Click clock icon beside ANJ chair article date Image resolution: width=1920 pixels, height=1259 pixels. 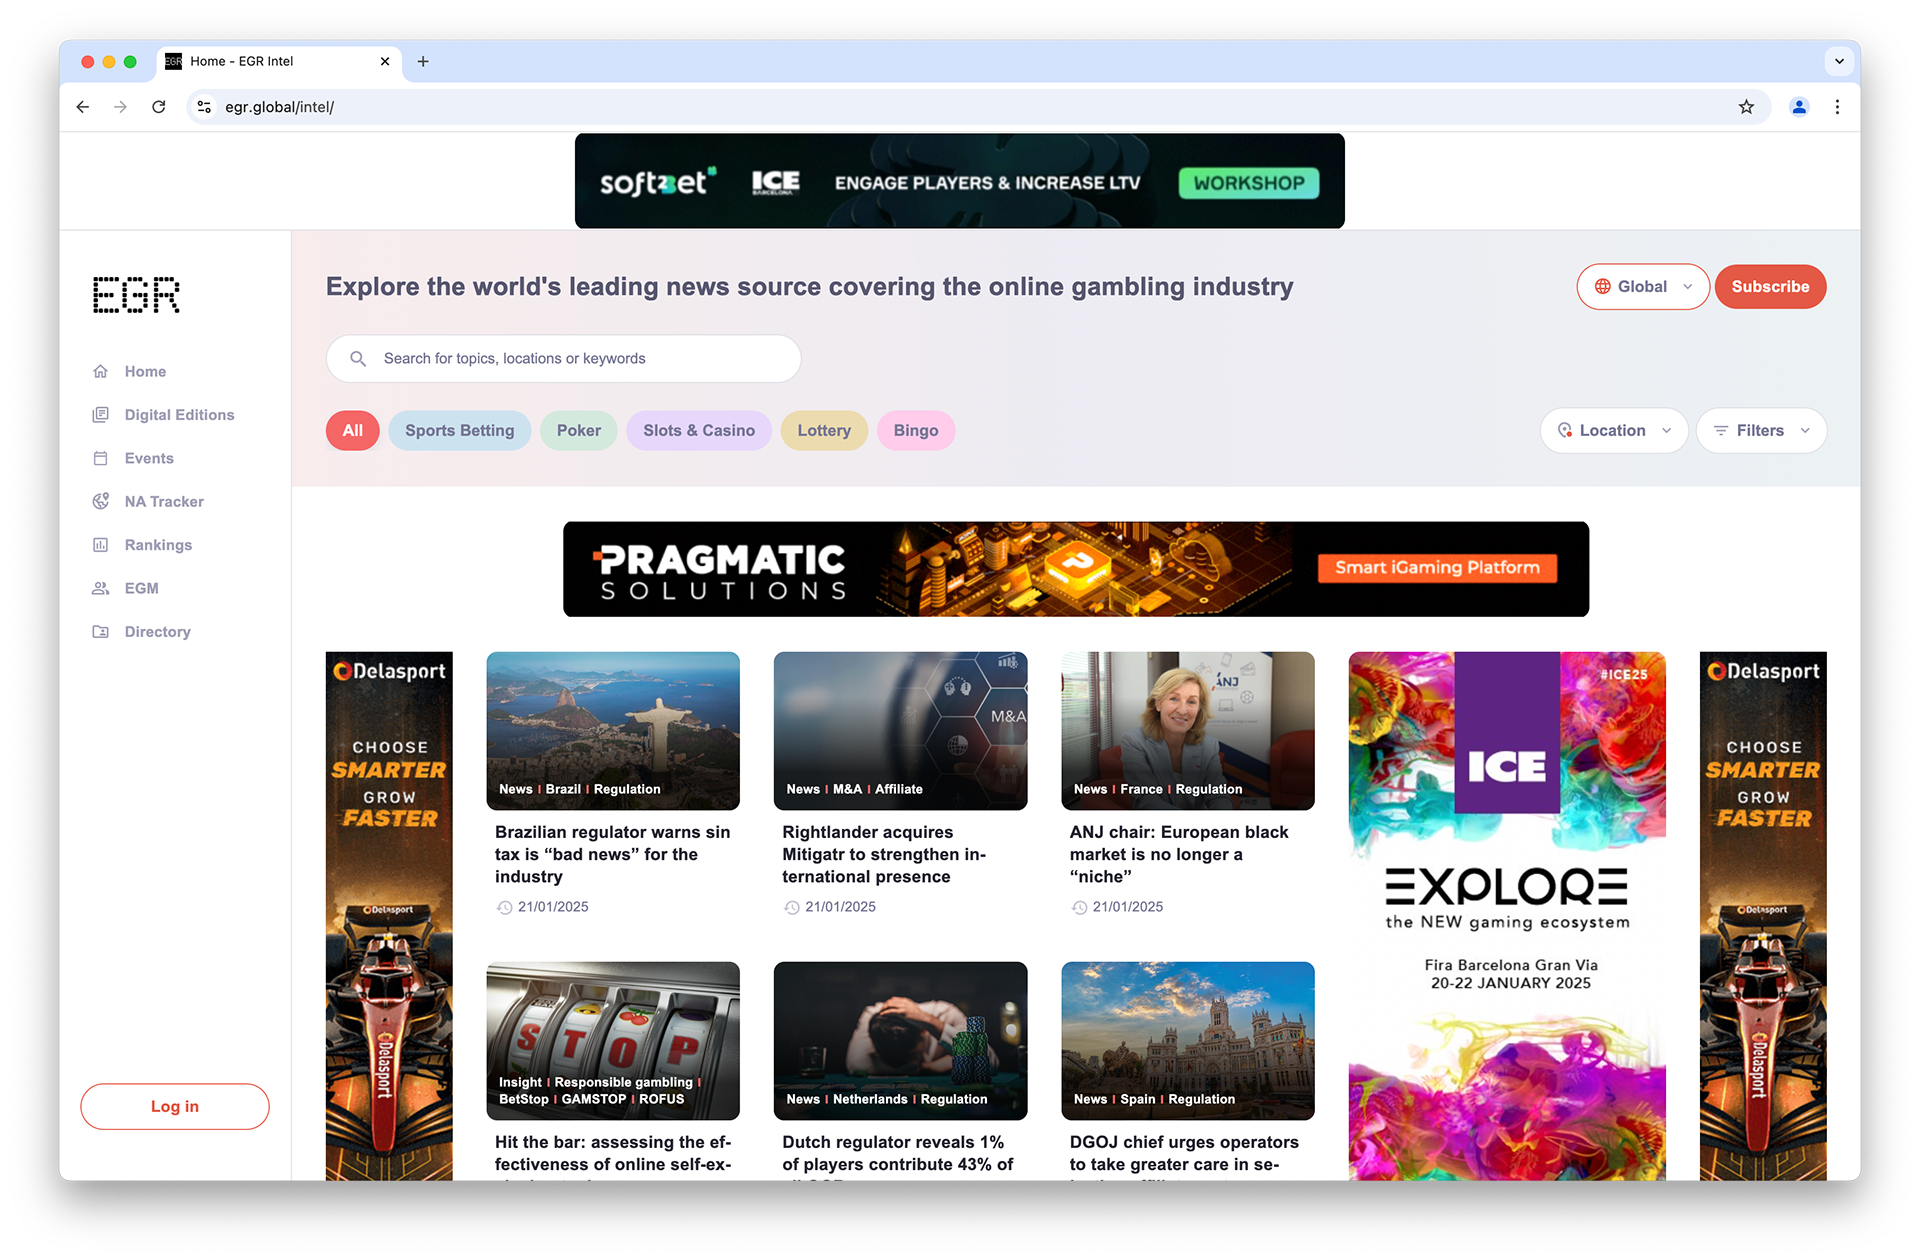pyautogui.click(x=1079, y=907)
